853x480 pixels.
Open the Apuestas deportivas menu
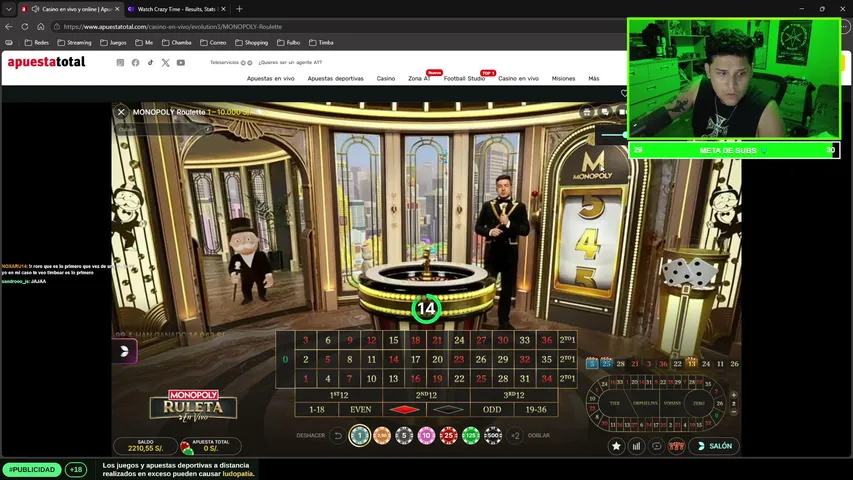[336, 78]
